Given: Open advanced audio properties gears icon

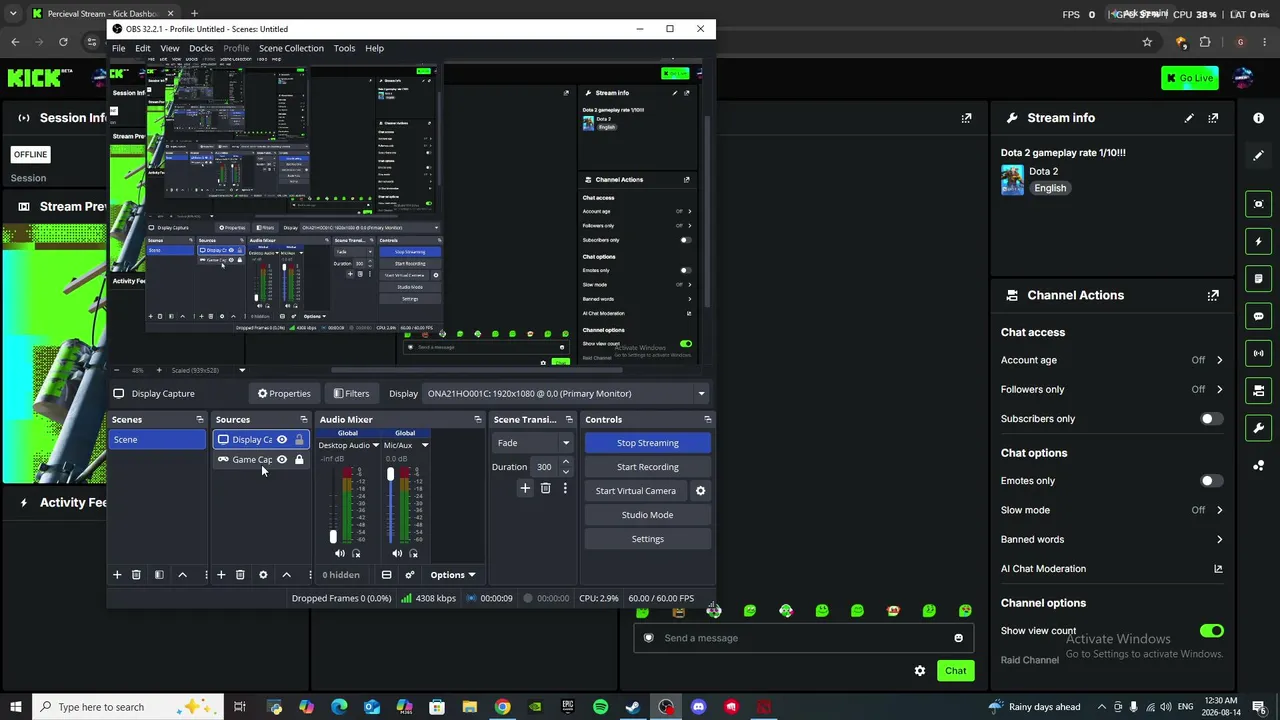Looking at the screenshot, I should [409, 575].
